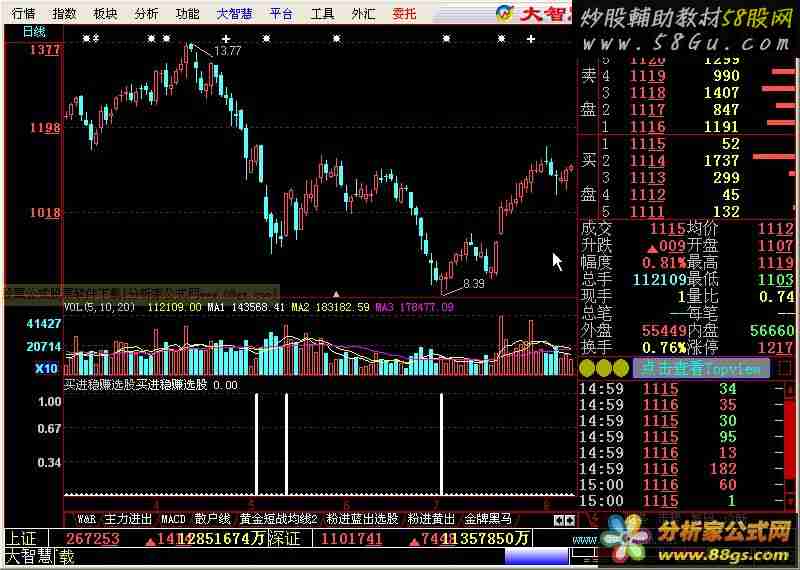
Task: Click the plus info marker above 13.77 label
Action: [226, 38]
